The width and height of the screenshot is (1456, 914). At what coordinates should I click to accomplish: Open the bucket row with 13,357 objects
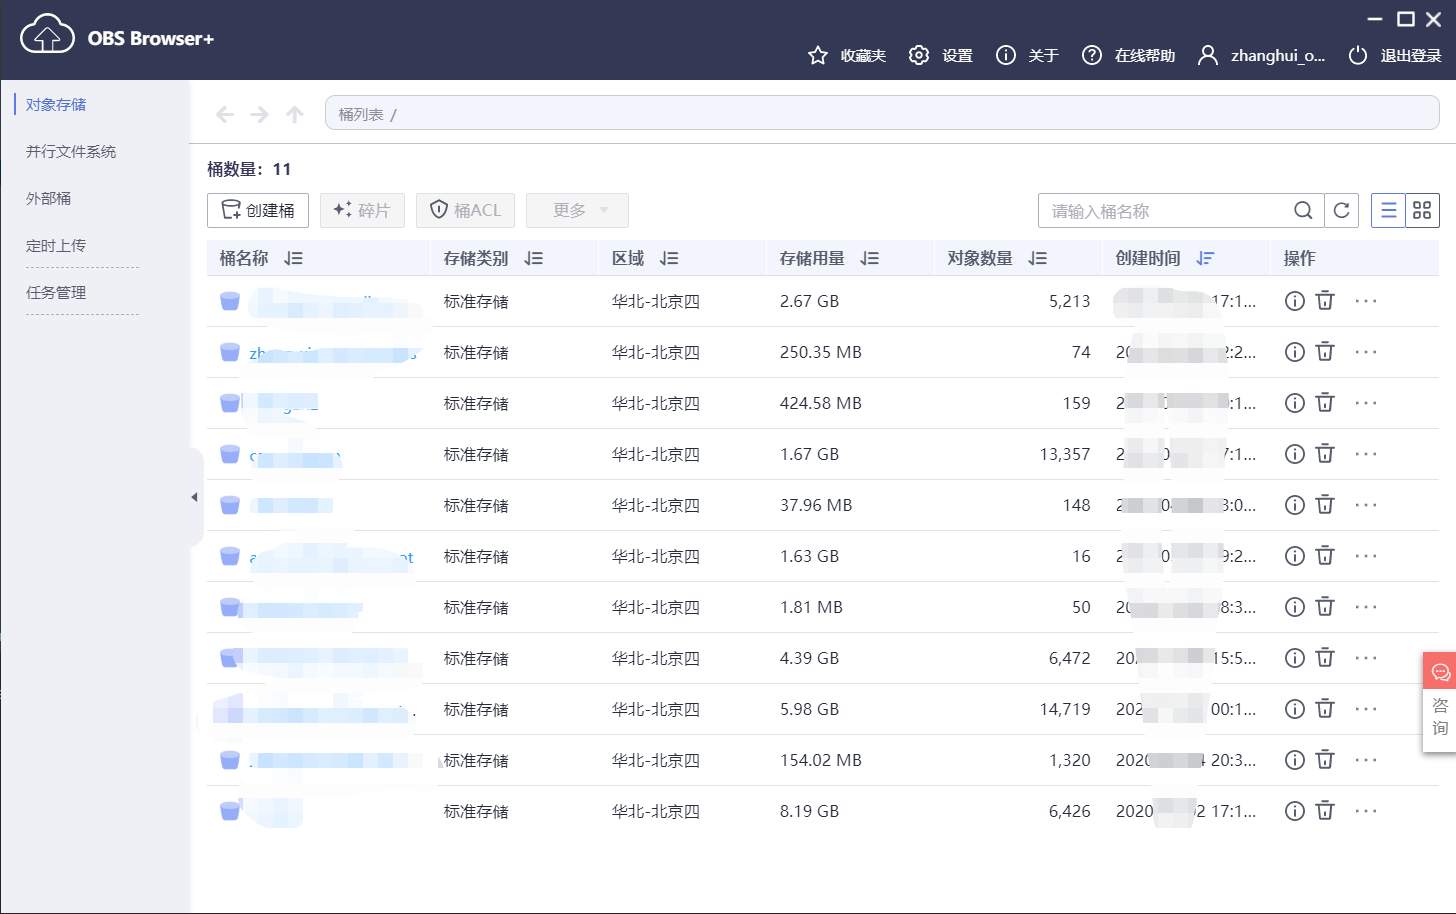pos(822,454)
